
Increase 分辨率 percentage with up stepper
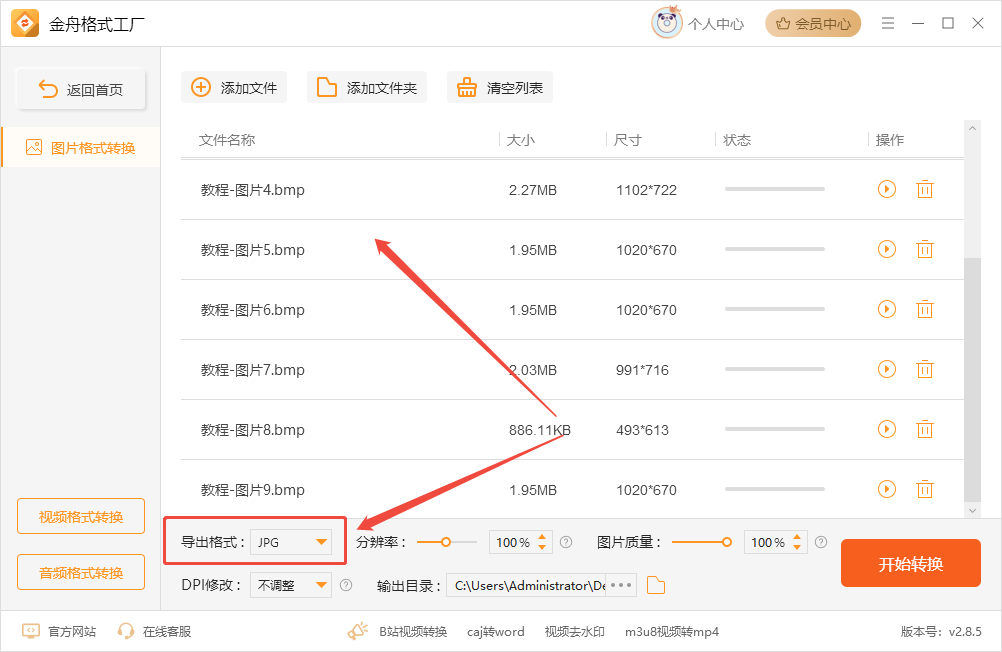(x=542, y=537)
